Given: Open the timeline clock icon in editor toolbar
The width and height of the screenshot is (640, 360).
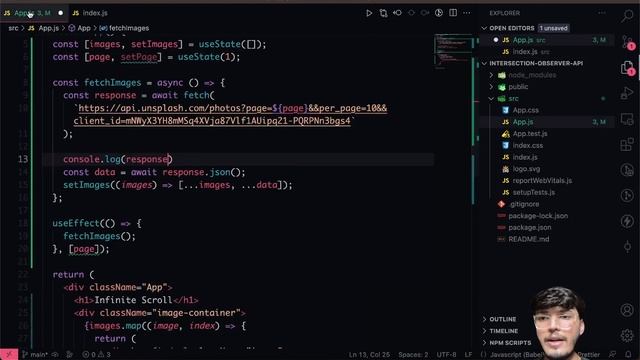Looking at the screenshot, I should tap(439, 13).
